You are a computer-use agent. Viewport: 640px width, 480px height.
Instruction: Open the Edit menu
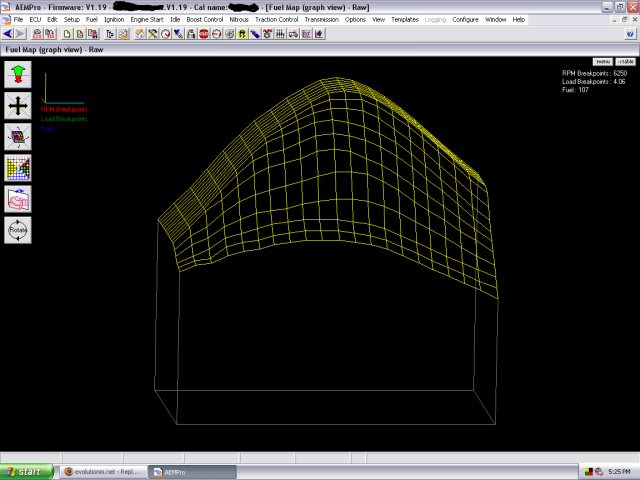(x=52, y=20)
